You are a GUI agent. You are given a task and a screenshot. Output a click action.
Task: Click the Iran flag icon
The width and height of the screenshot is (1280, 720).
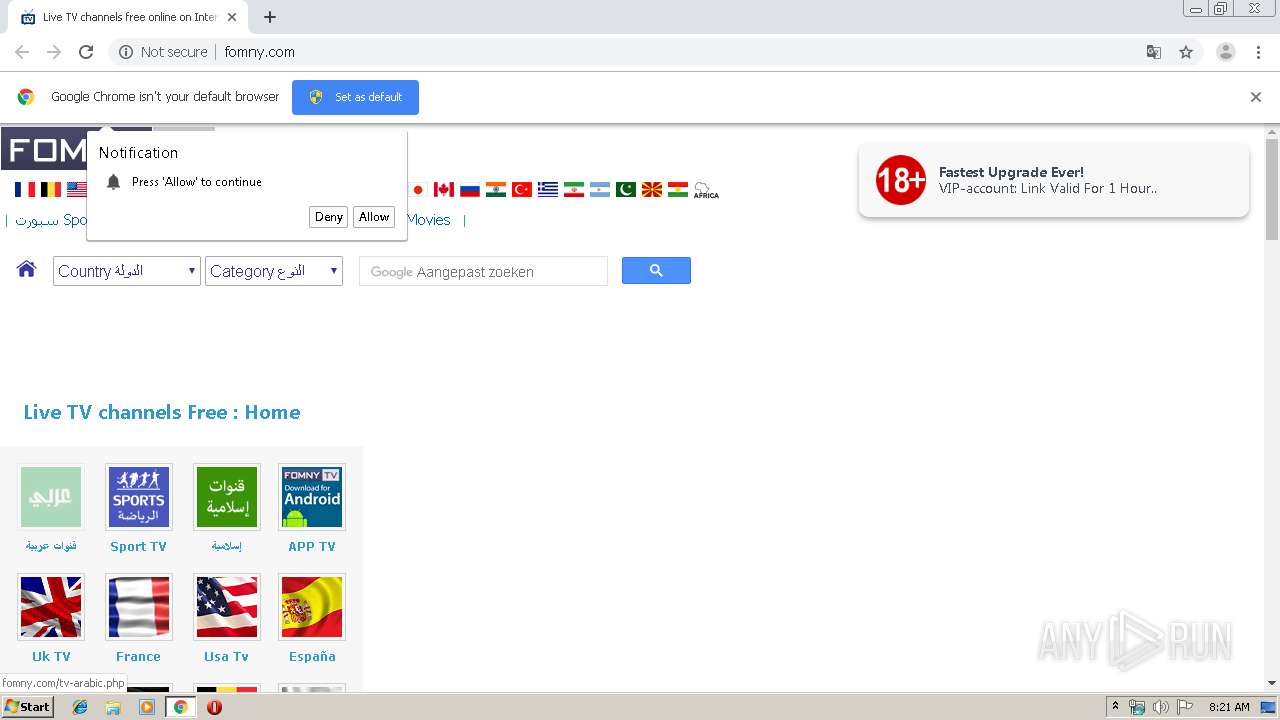[574, 189]
